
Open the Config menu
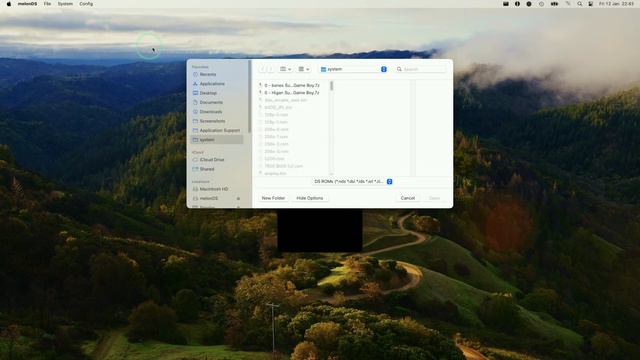(86, 4)
